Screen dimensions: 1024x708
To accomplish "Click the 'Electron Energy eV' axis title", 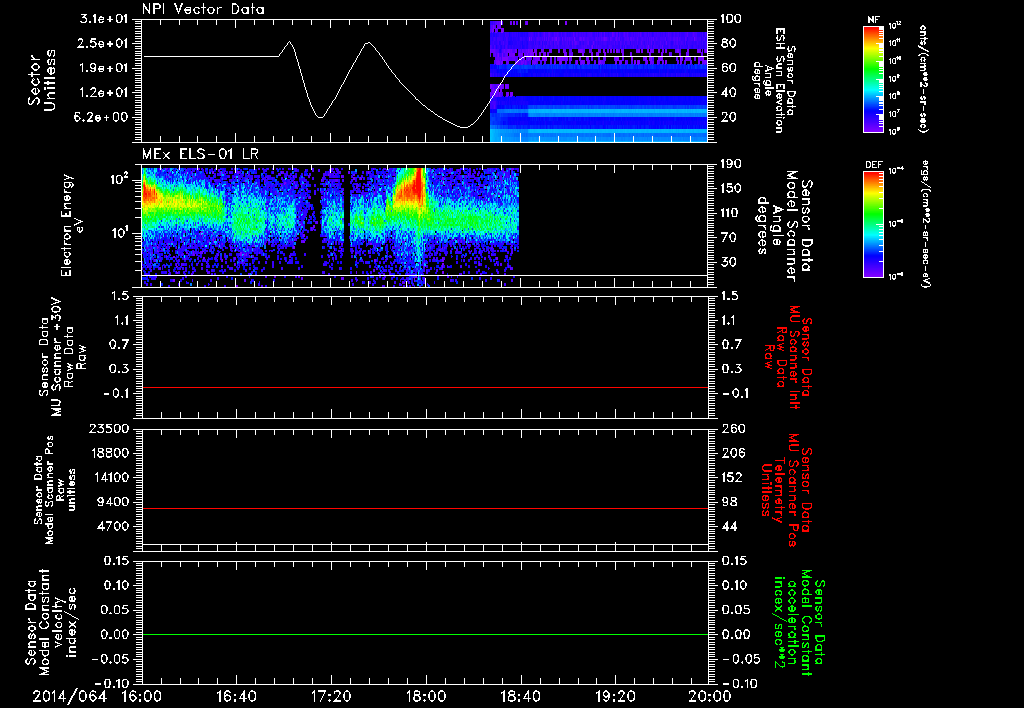I will (72, 225).
